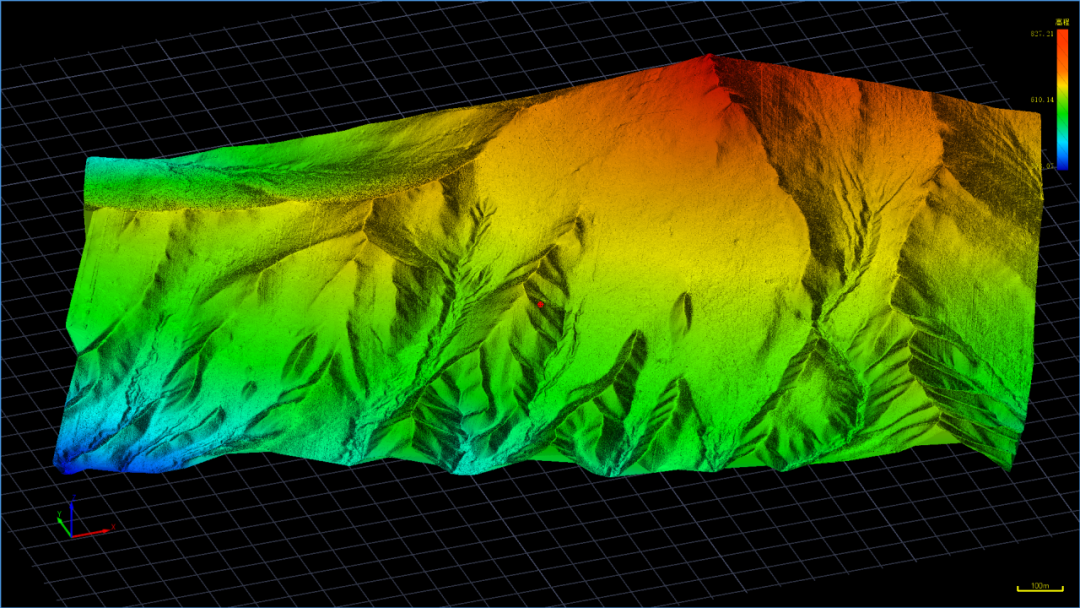Click the green Y axis arrow of the gizmo

[x=64, y=526]
